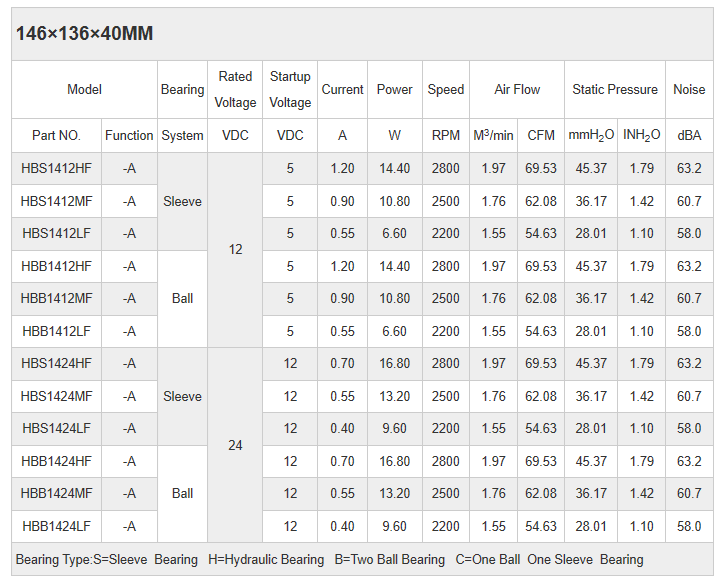Viewport: 726px width, 588px height.
Task: Select the Function subheader cell
Action: coord(130,135)
